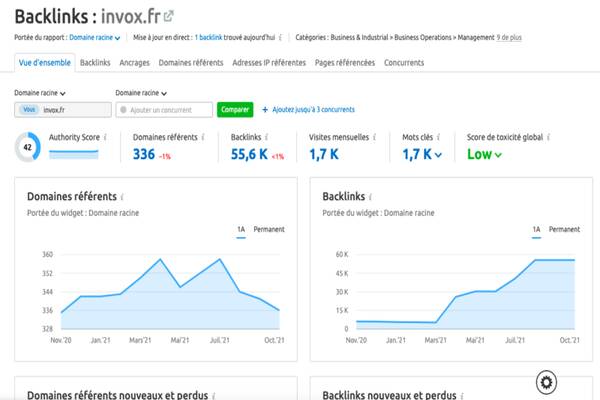
Task: Switch to the Backlinks tab
Action: (95, 63)
